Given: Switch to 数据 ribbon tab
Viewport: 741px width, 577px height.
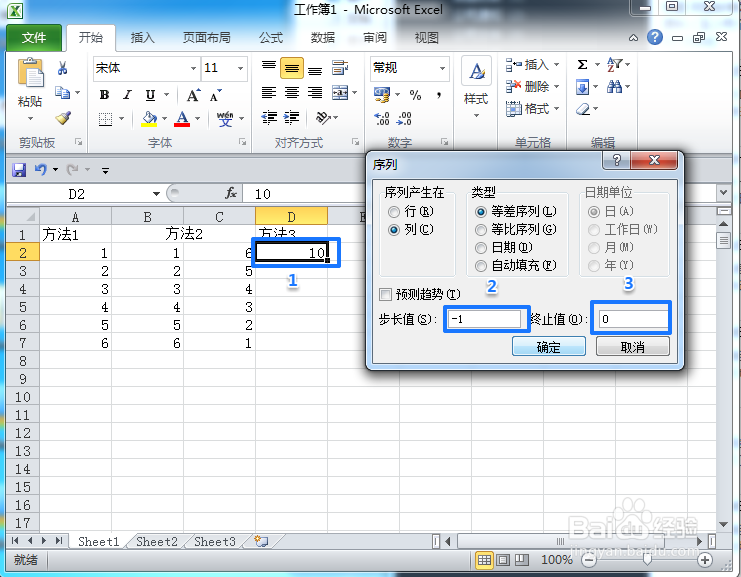Looking at the screenshot, I should pyautogui.click(x=323, y=38).
